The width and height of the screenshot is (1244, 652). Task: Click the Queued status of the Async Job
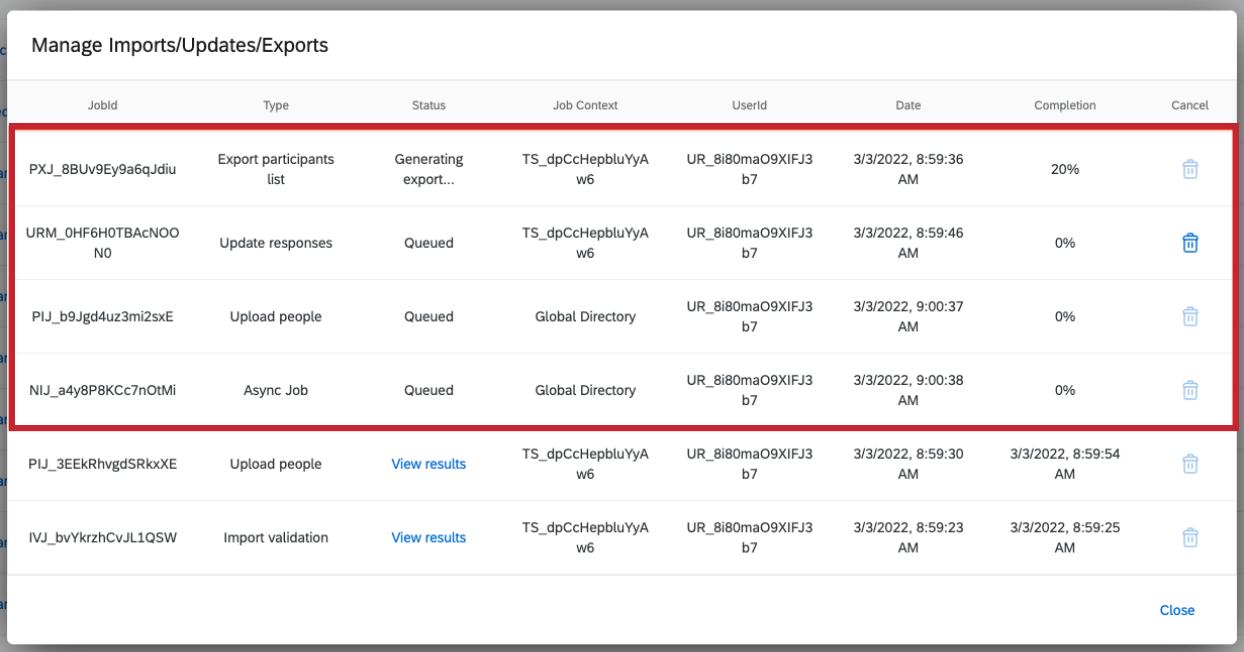428,390
